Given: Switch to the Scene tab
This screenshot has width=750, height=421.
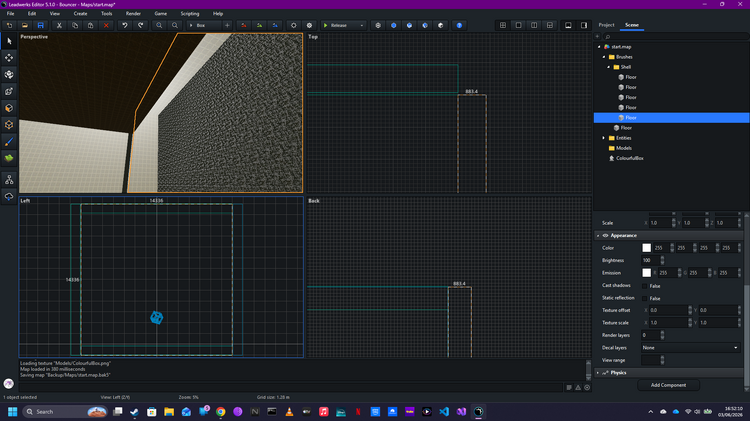Looking at the screenshot, I should [632, 25].
